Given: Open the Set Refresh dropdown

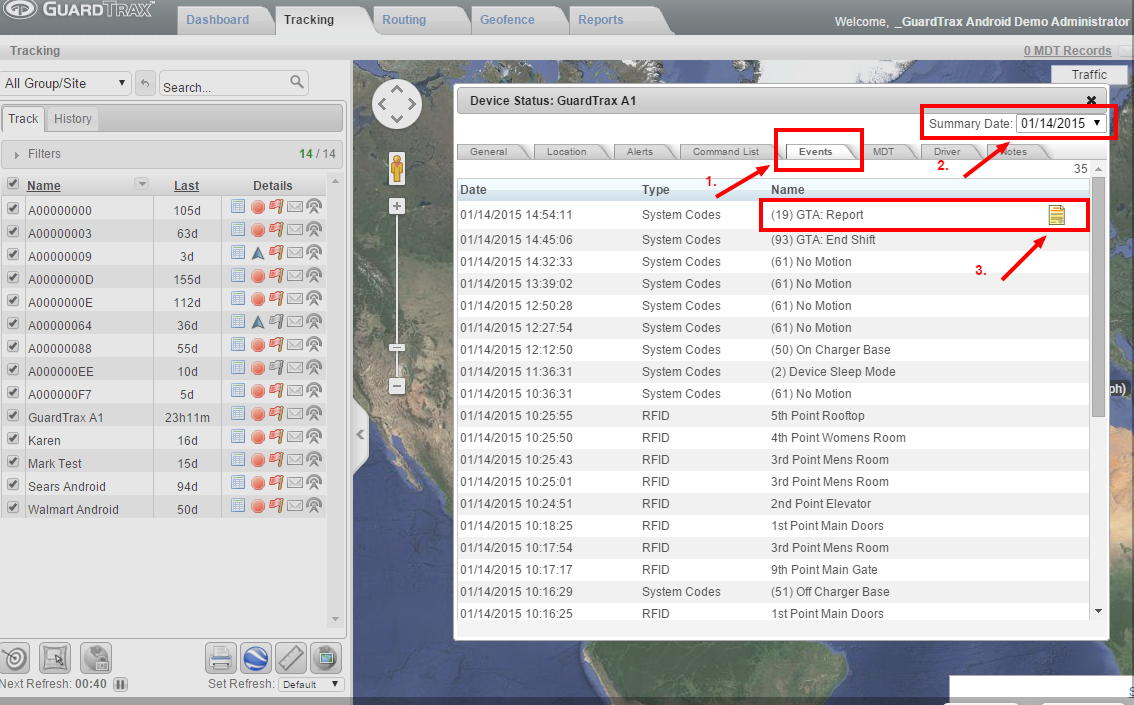Looking at the screenshot, I should [310, 684].
